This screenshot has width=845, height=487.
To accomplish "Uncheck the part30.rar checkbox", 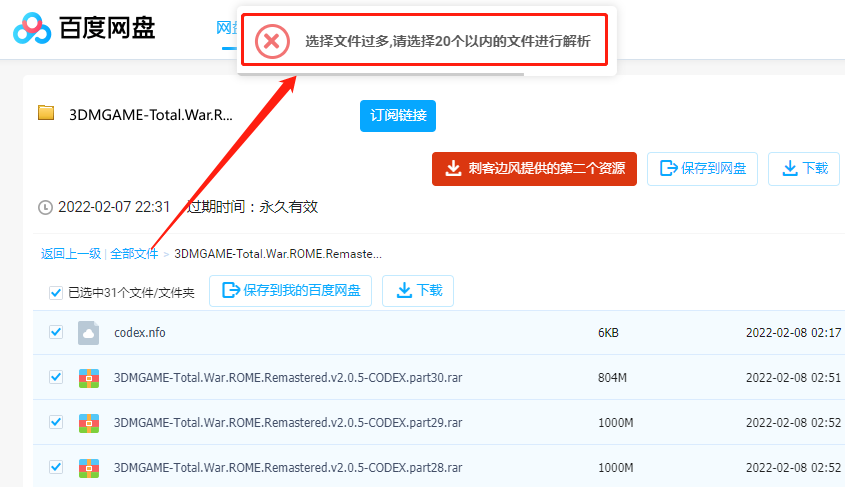I will coord(56,377).
